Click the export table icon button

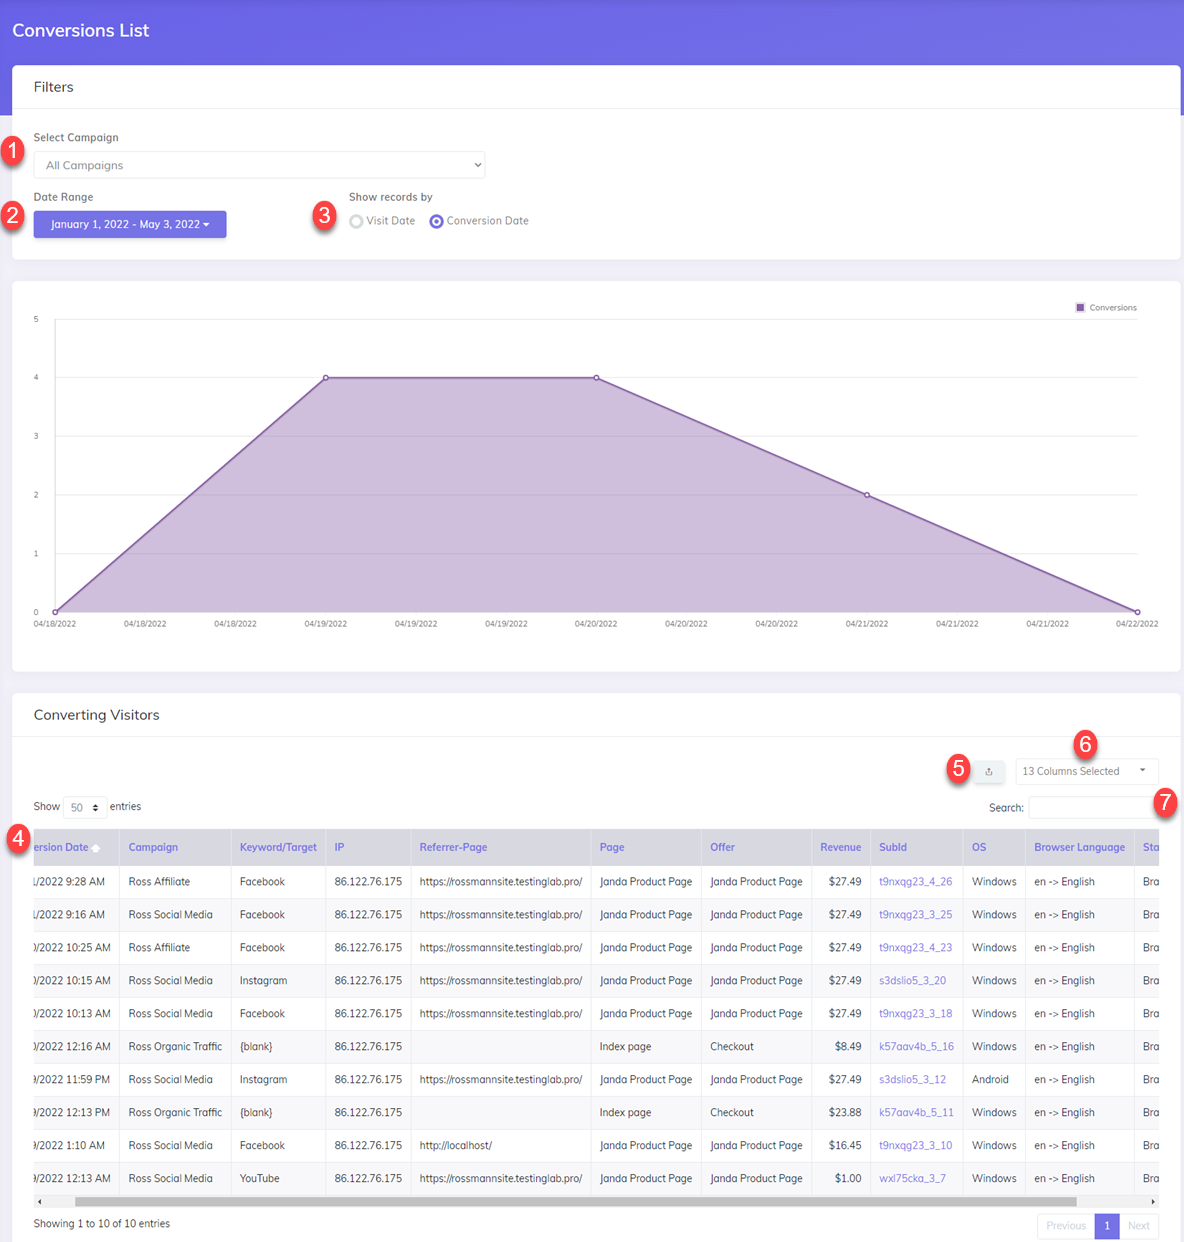tap(988, 771)
